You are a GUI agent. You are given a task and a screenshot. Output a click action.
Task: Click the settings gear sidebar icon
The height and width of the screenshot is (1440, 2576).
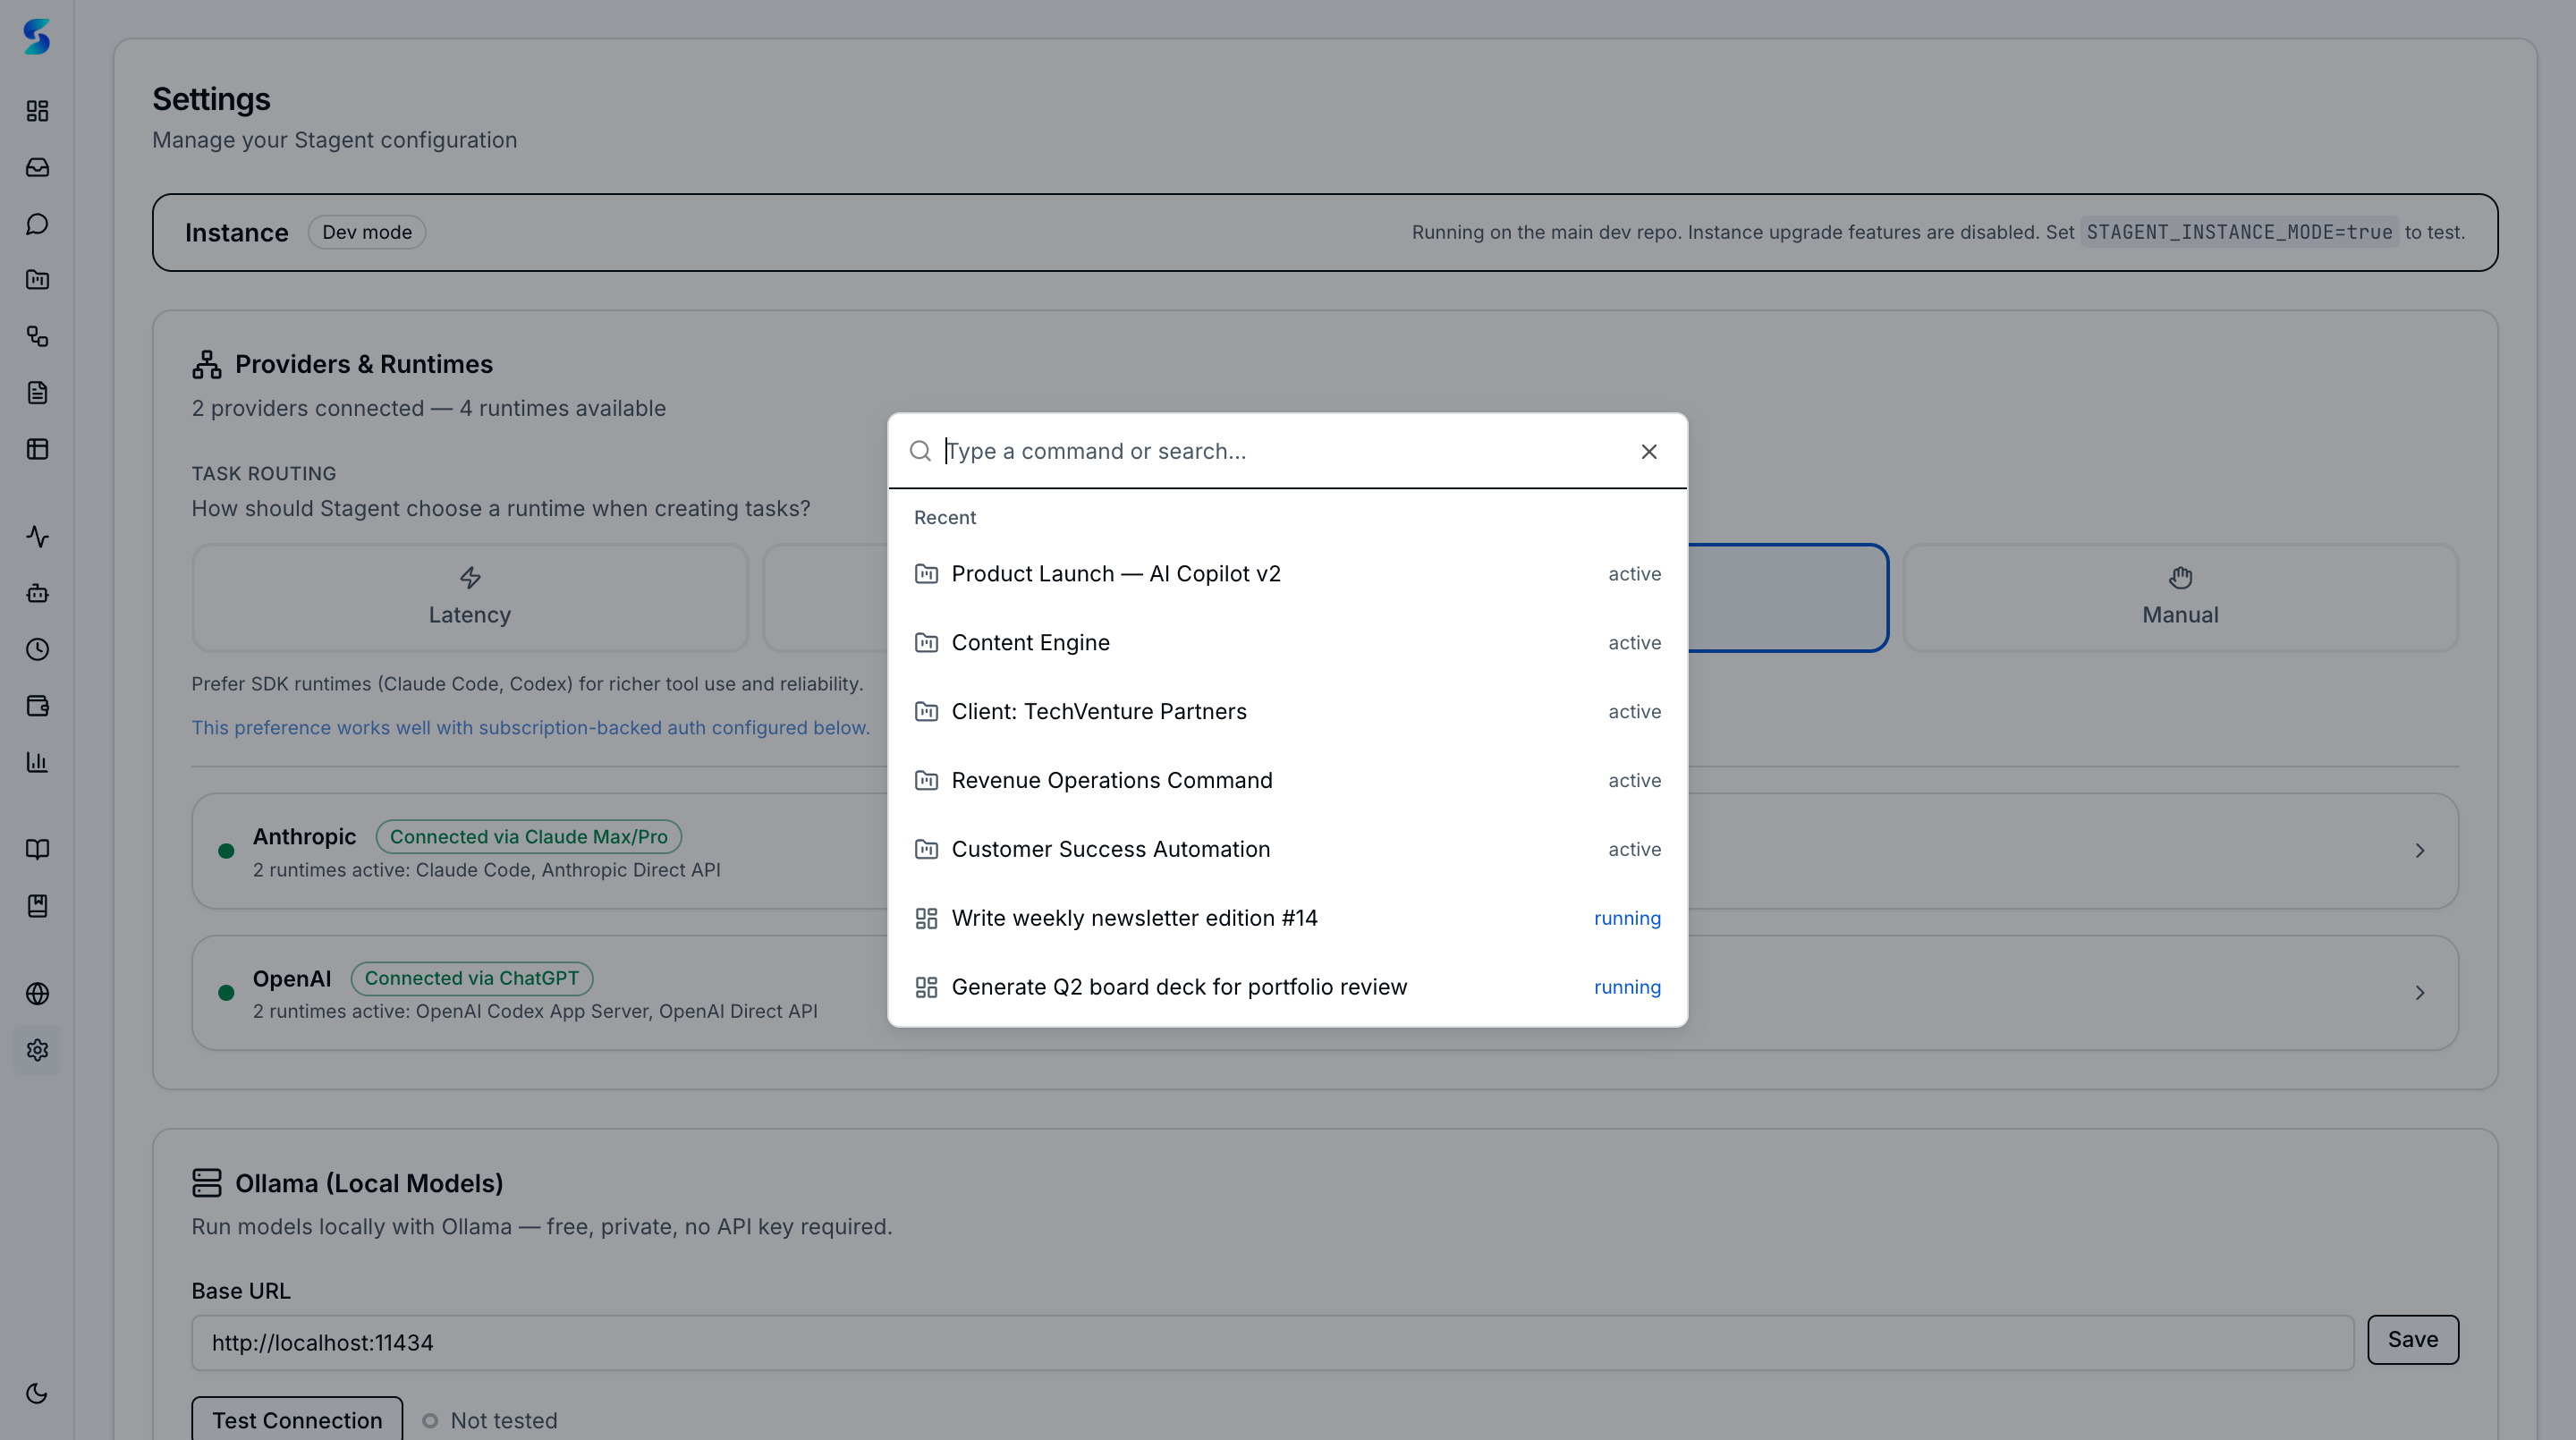click(x=37, y=1050)
